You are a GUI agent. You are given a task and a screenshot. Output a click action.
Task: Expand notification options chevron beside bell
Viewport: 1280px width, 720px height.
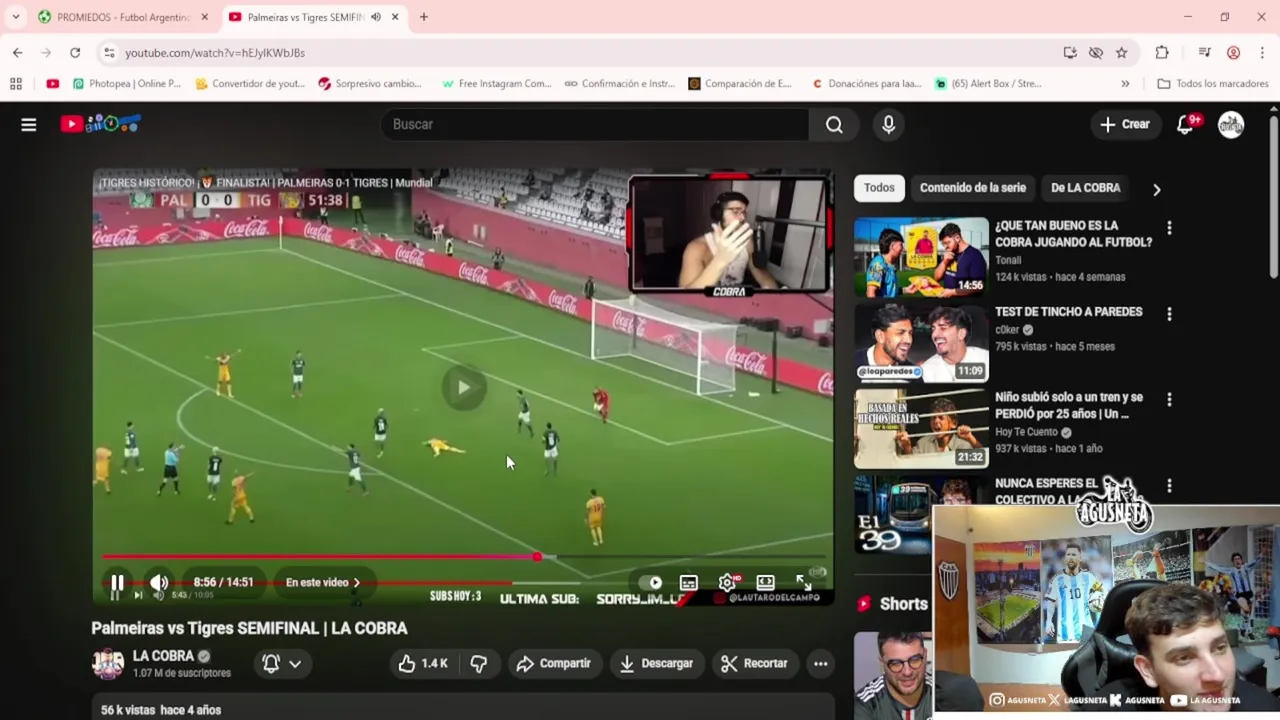tap(295, 663)
